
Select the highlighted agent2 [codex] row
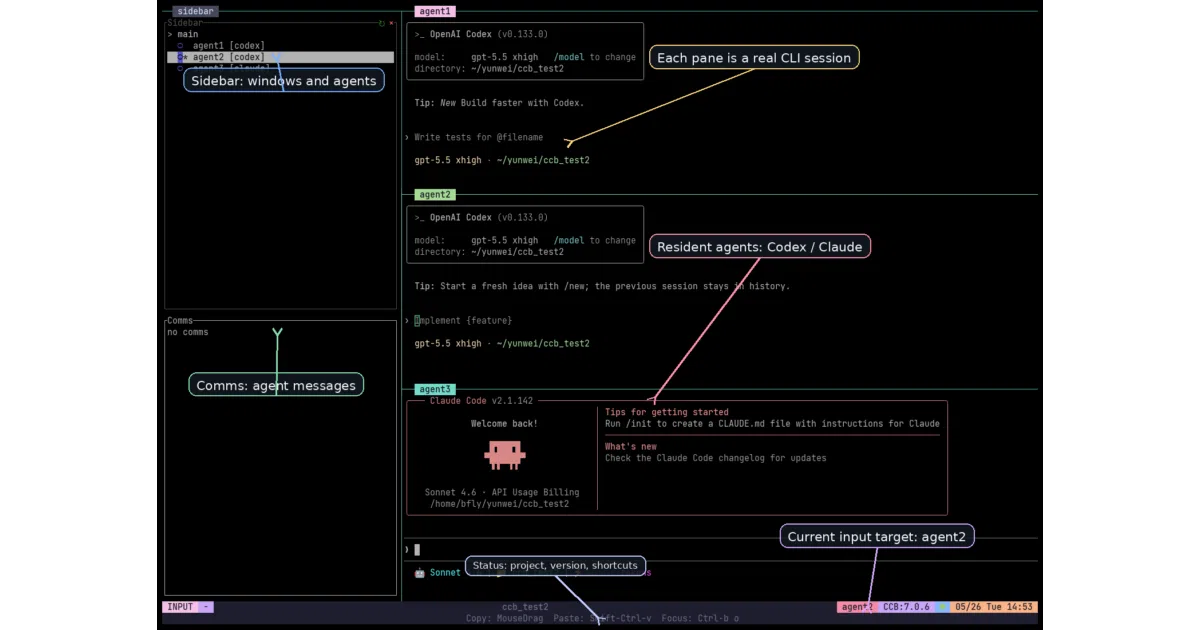(280, 58)
